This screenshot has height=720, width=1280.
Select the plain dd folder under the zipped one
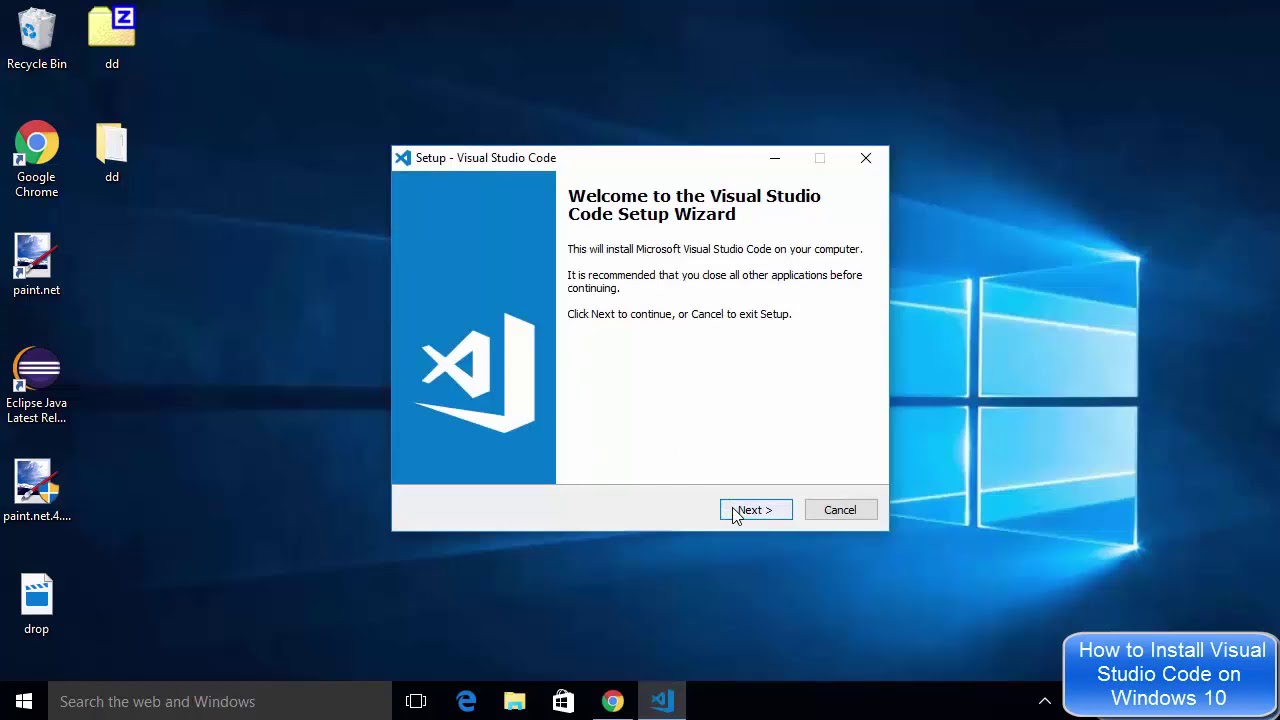[112, 154]
